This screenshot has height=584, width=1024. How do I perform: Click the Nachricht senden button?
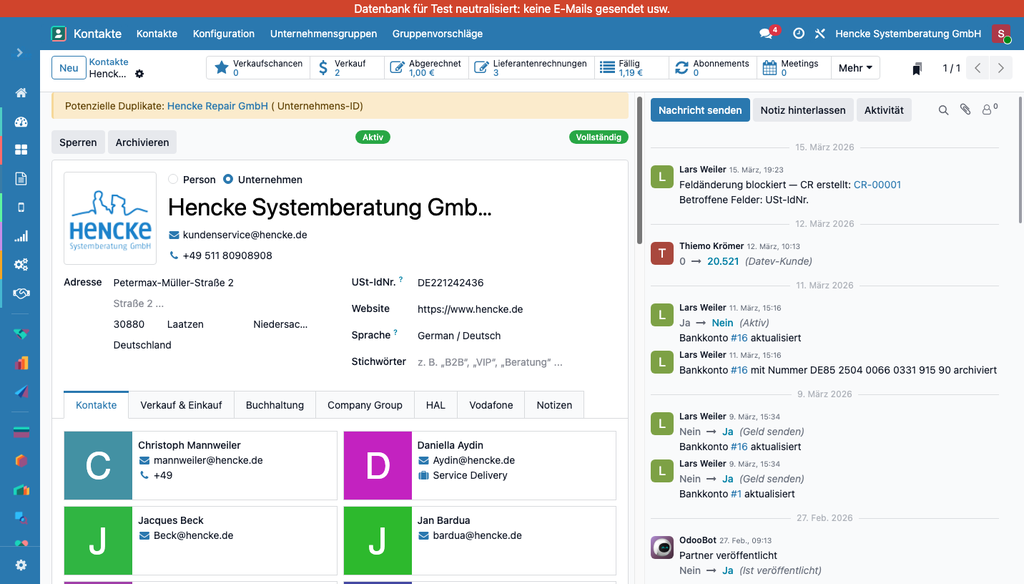tap(700, 110)
